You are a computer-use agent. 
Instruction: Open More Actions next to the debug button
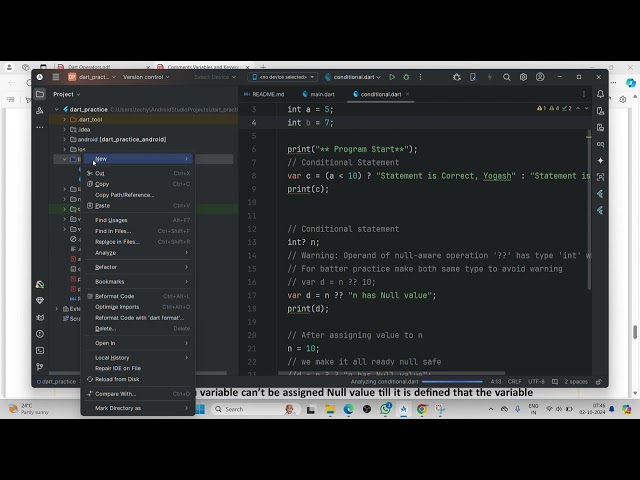coord(420,77)
